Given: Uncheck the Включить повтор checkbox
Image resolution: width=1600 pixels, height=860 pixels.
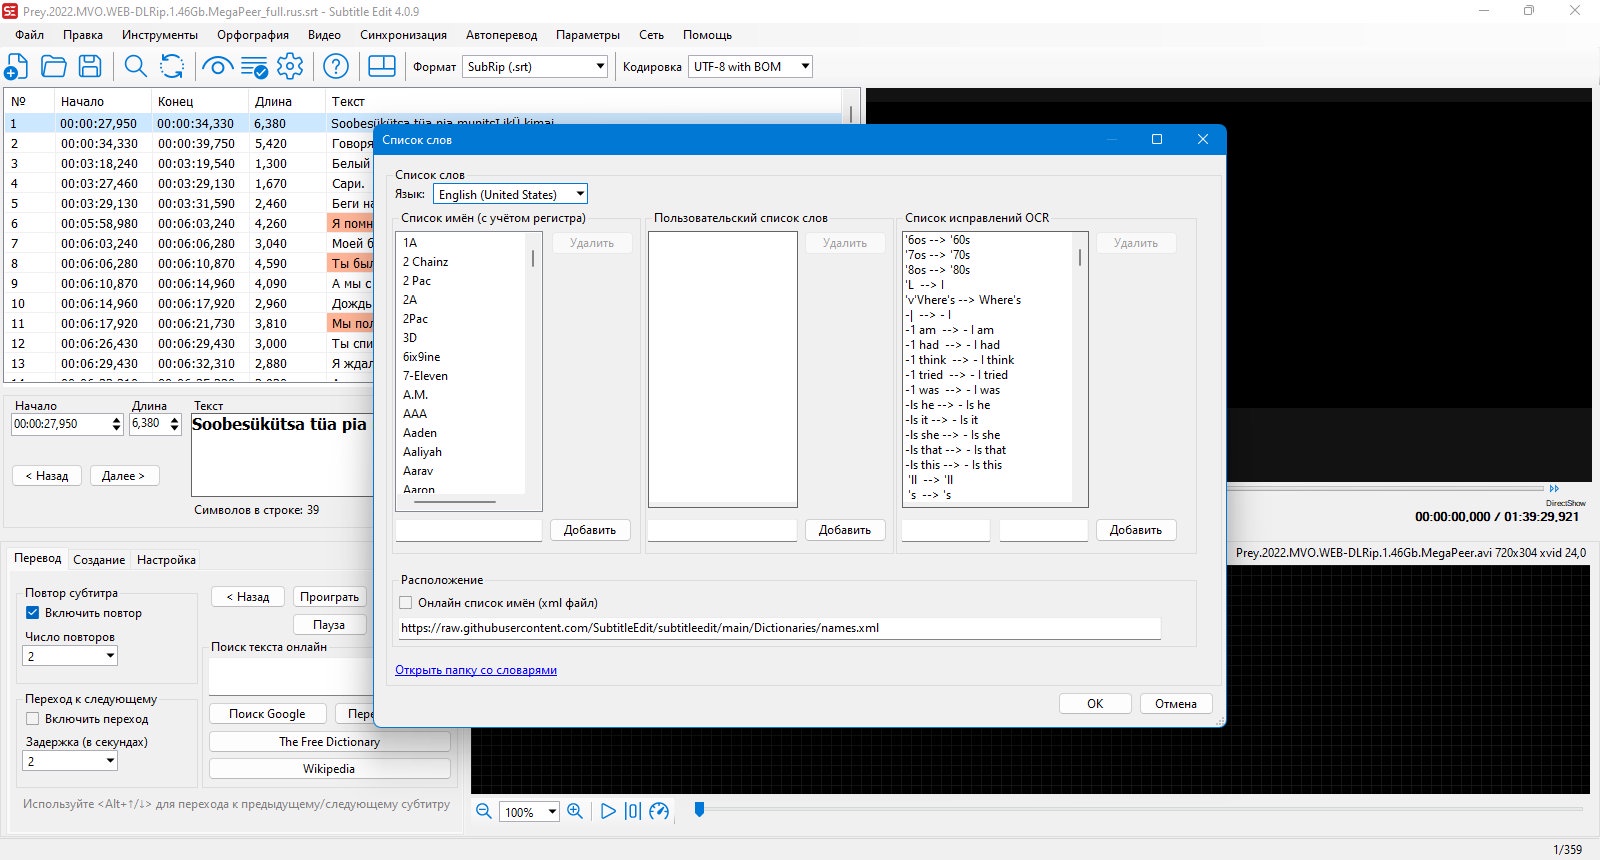Looking at the screenshot, I should [33, 613].
